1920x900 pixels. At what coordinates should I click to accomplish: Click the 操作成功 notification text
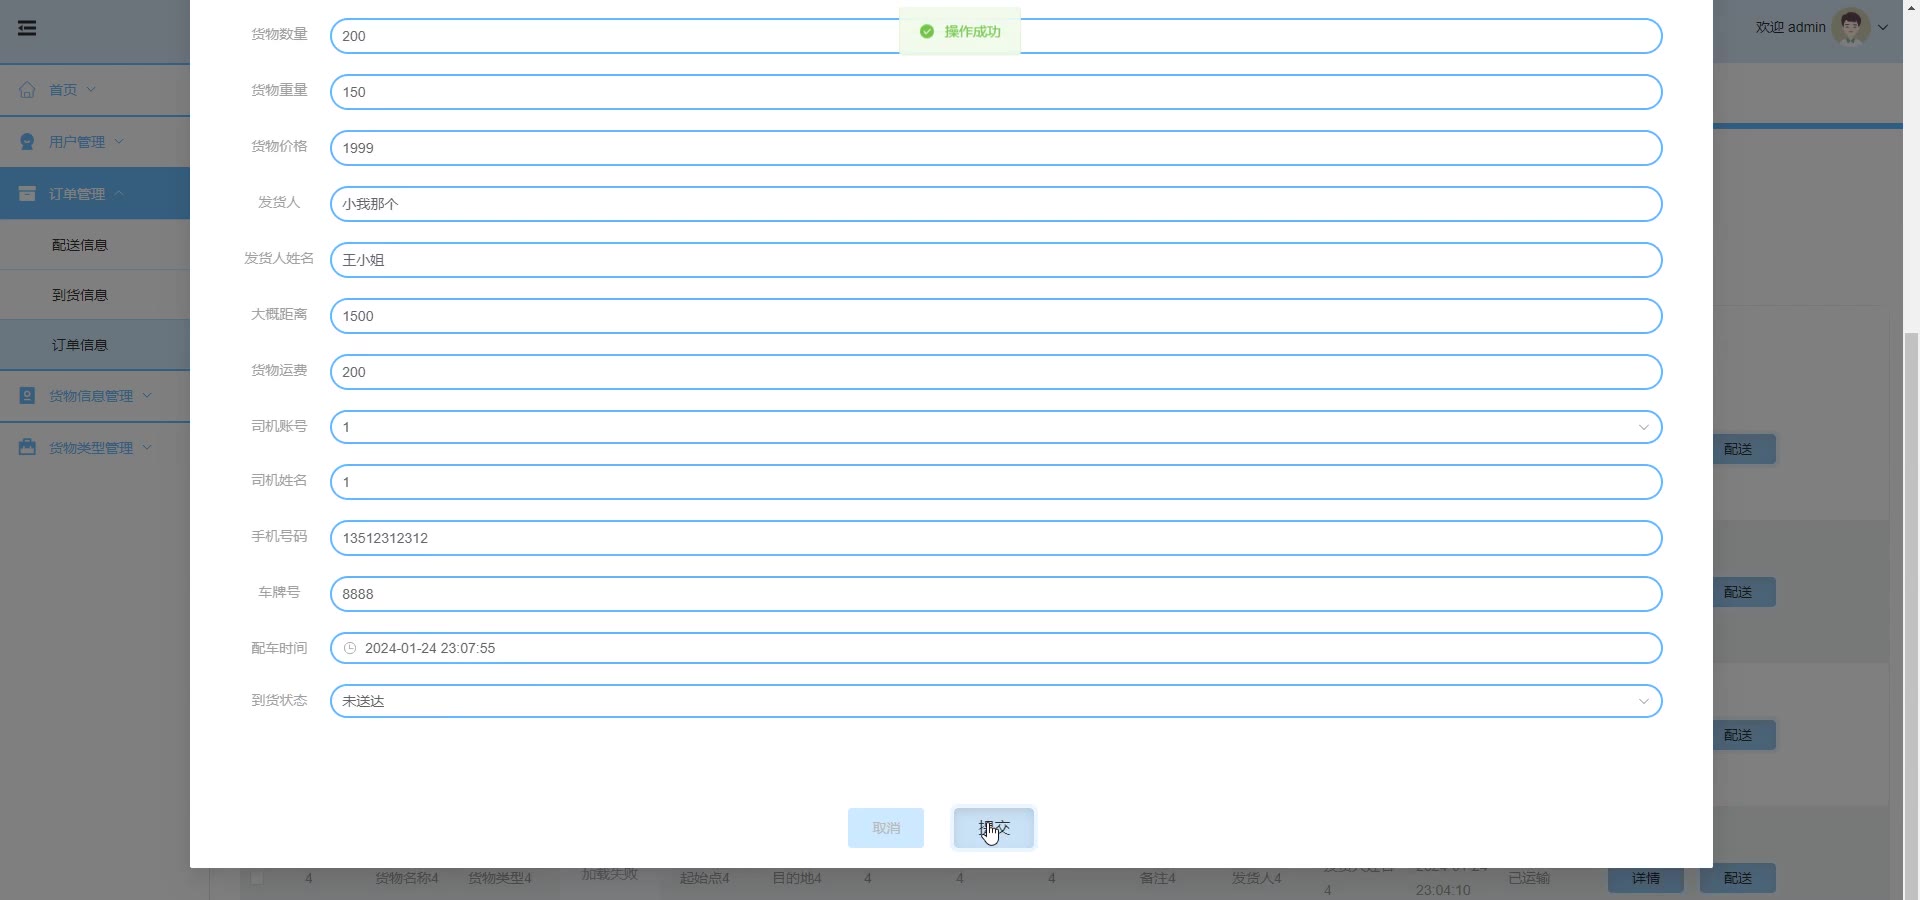click(972, 32)
